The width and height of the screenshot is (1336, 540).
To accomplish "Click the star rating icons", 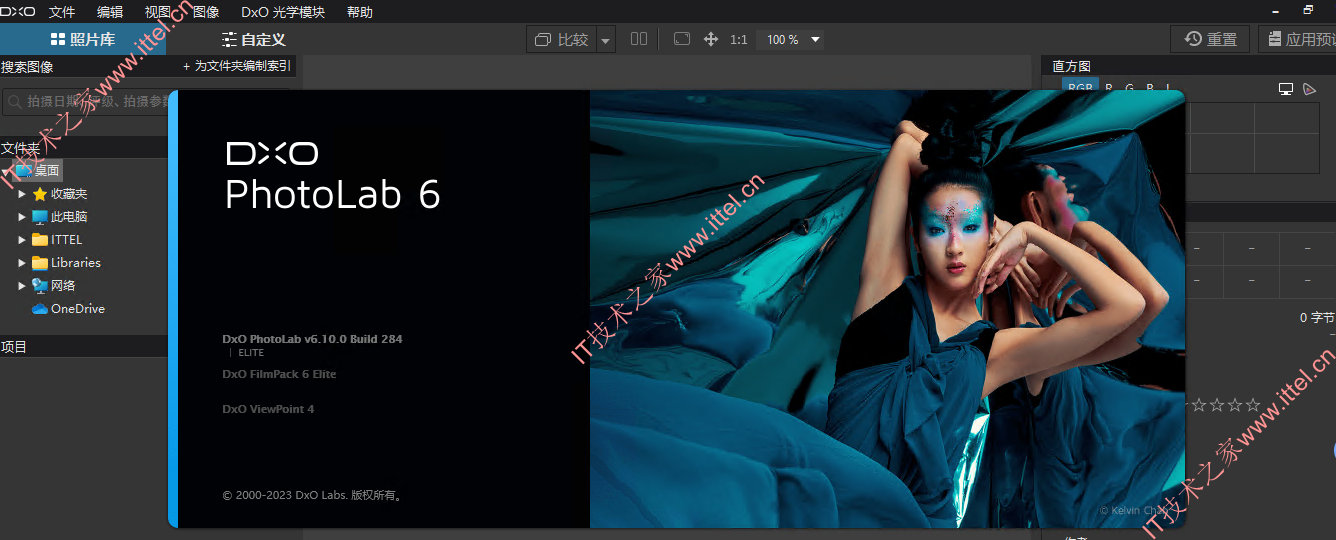I will click(1225, 405).
